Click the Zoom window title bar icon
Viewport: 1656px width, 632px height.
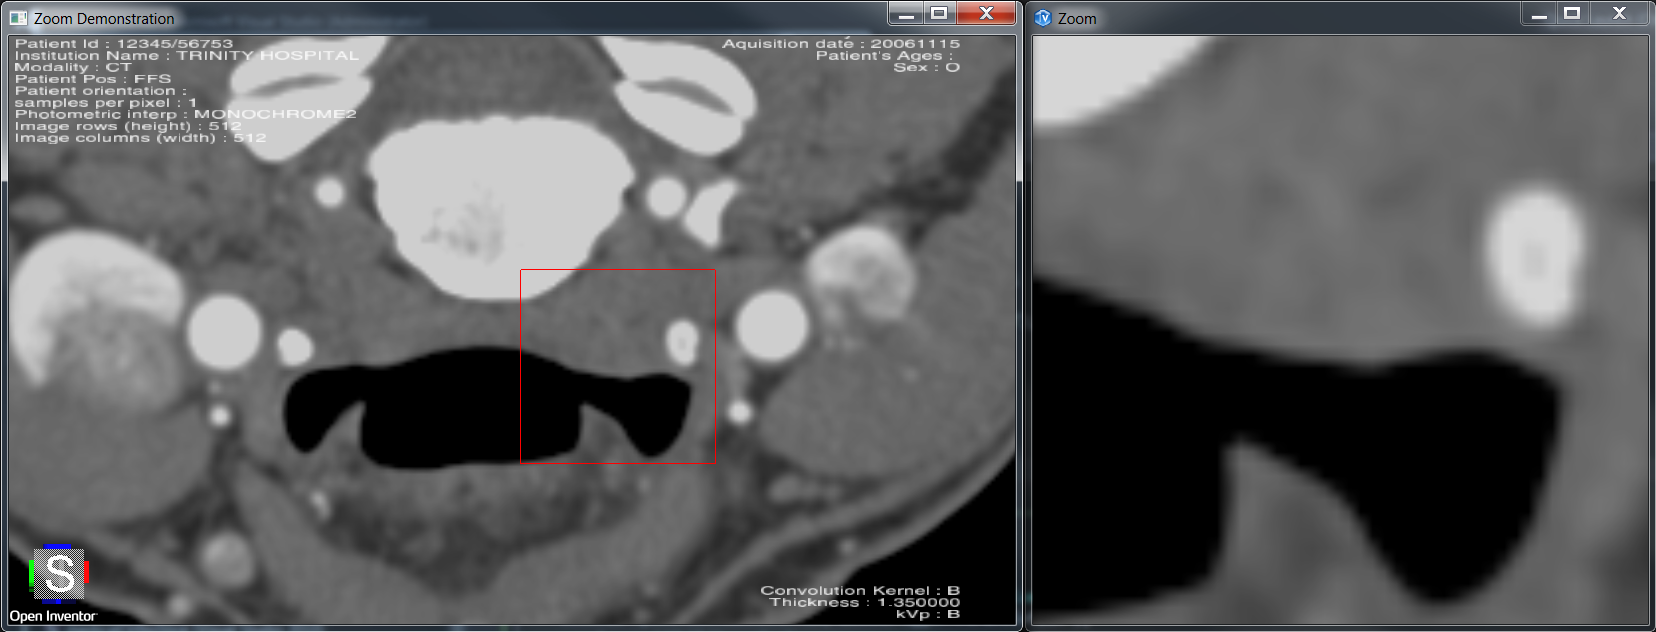(x=1043, y=18)
